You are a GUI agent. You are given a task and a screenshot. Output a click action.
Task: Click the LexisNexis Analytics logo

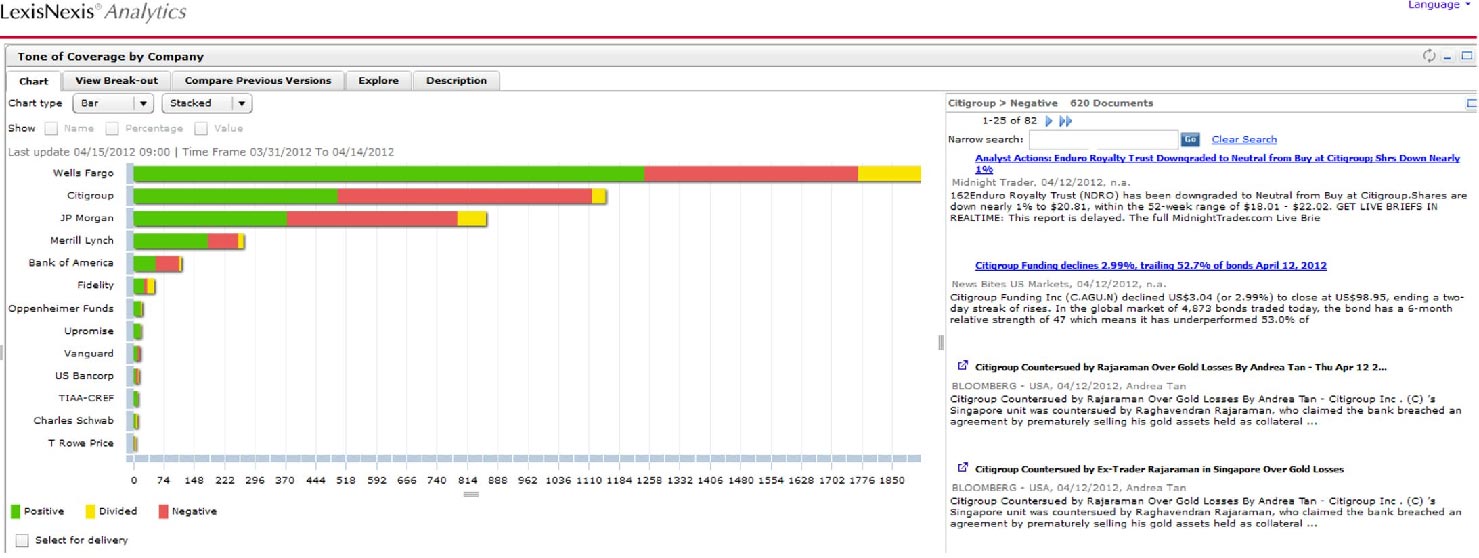(x=93, y=14)
